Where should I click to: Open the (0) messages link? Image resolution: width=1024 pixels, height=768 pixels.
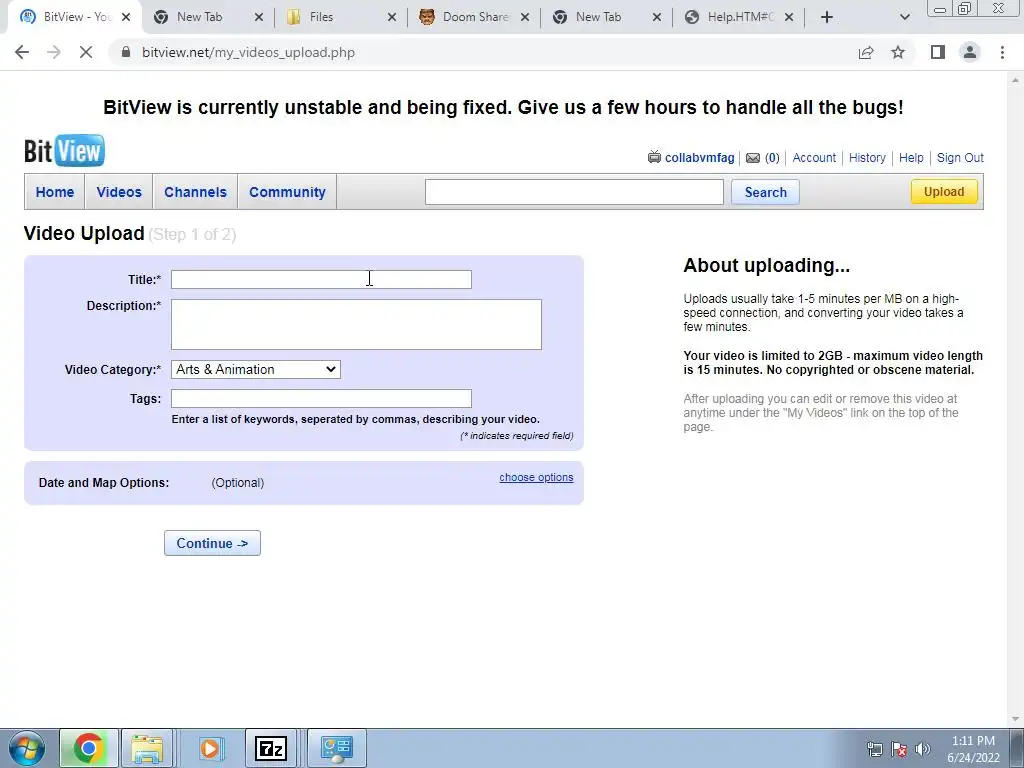(x=772, y=157)
